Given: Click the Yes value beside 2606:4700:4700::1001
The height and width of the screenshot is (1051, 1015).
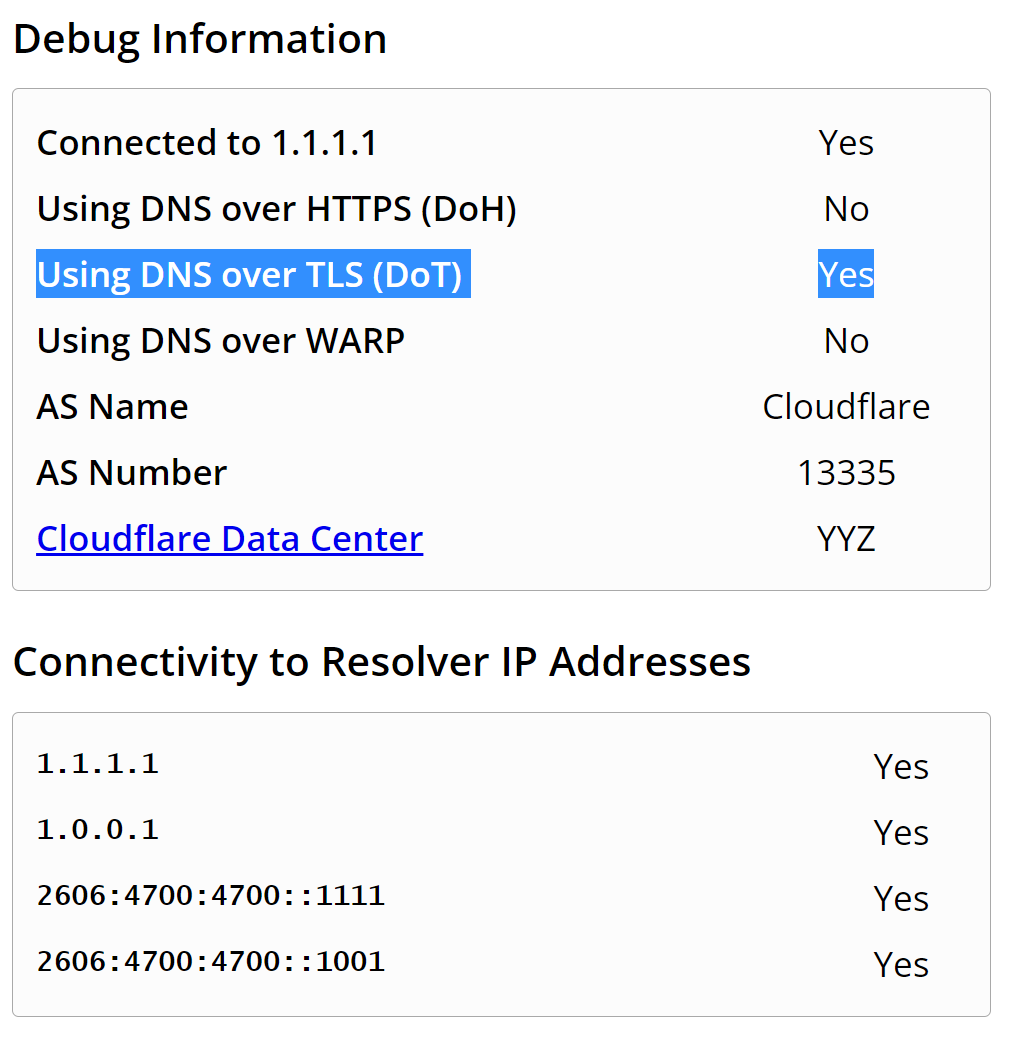Looking at the screenshot, I should pos(901,964).
